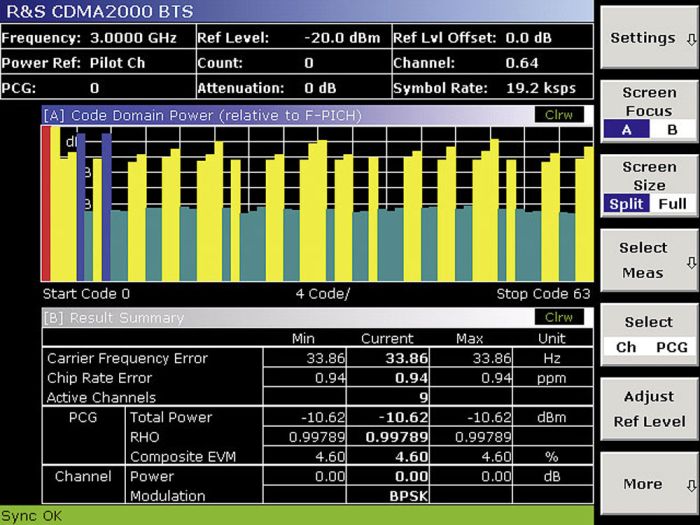
Task: Click the 4 Code/ scale label
Action: point(323,294)
